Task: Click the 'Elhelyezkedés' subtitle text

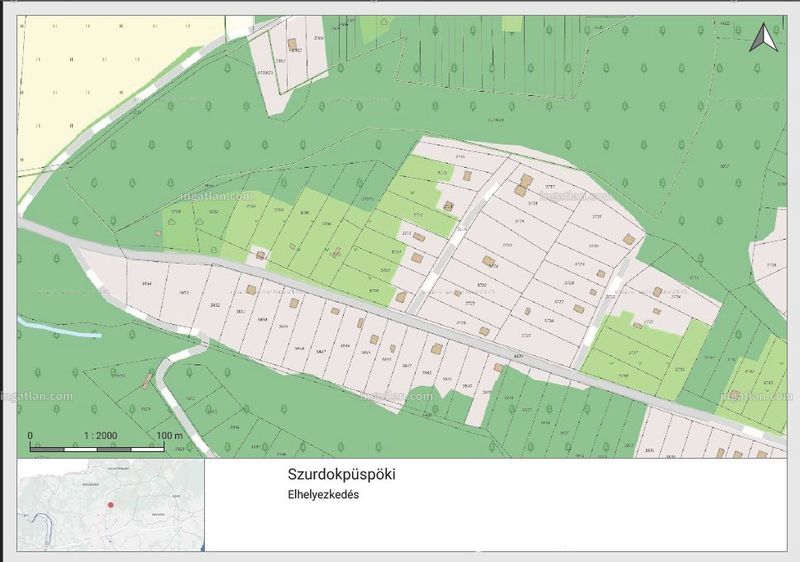Action: tap(323, 494)
